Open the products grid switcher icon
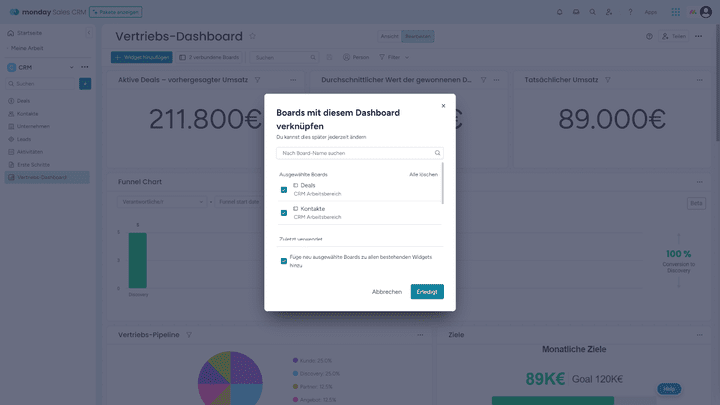This screenshot has width=720, height=405. click(x=675, y=12)
